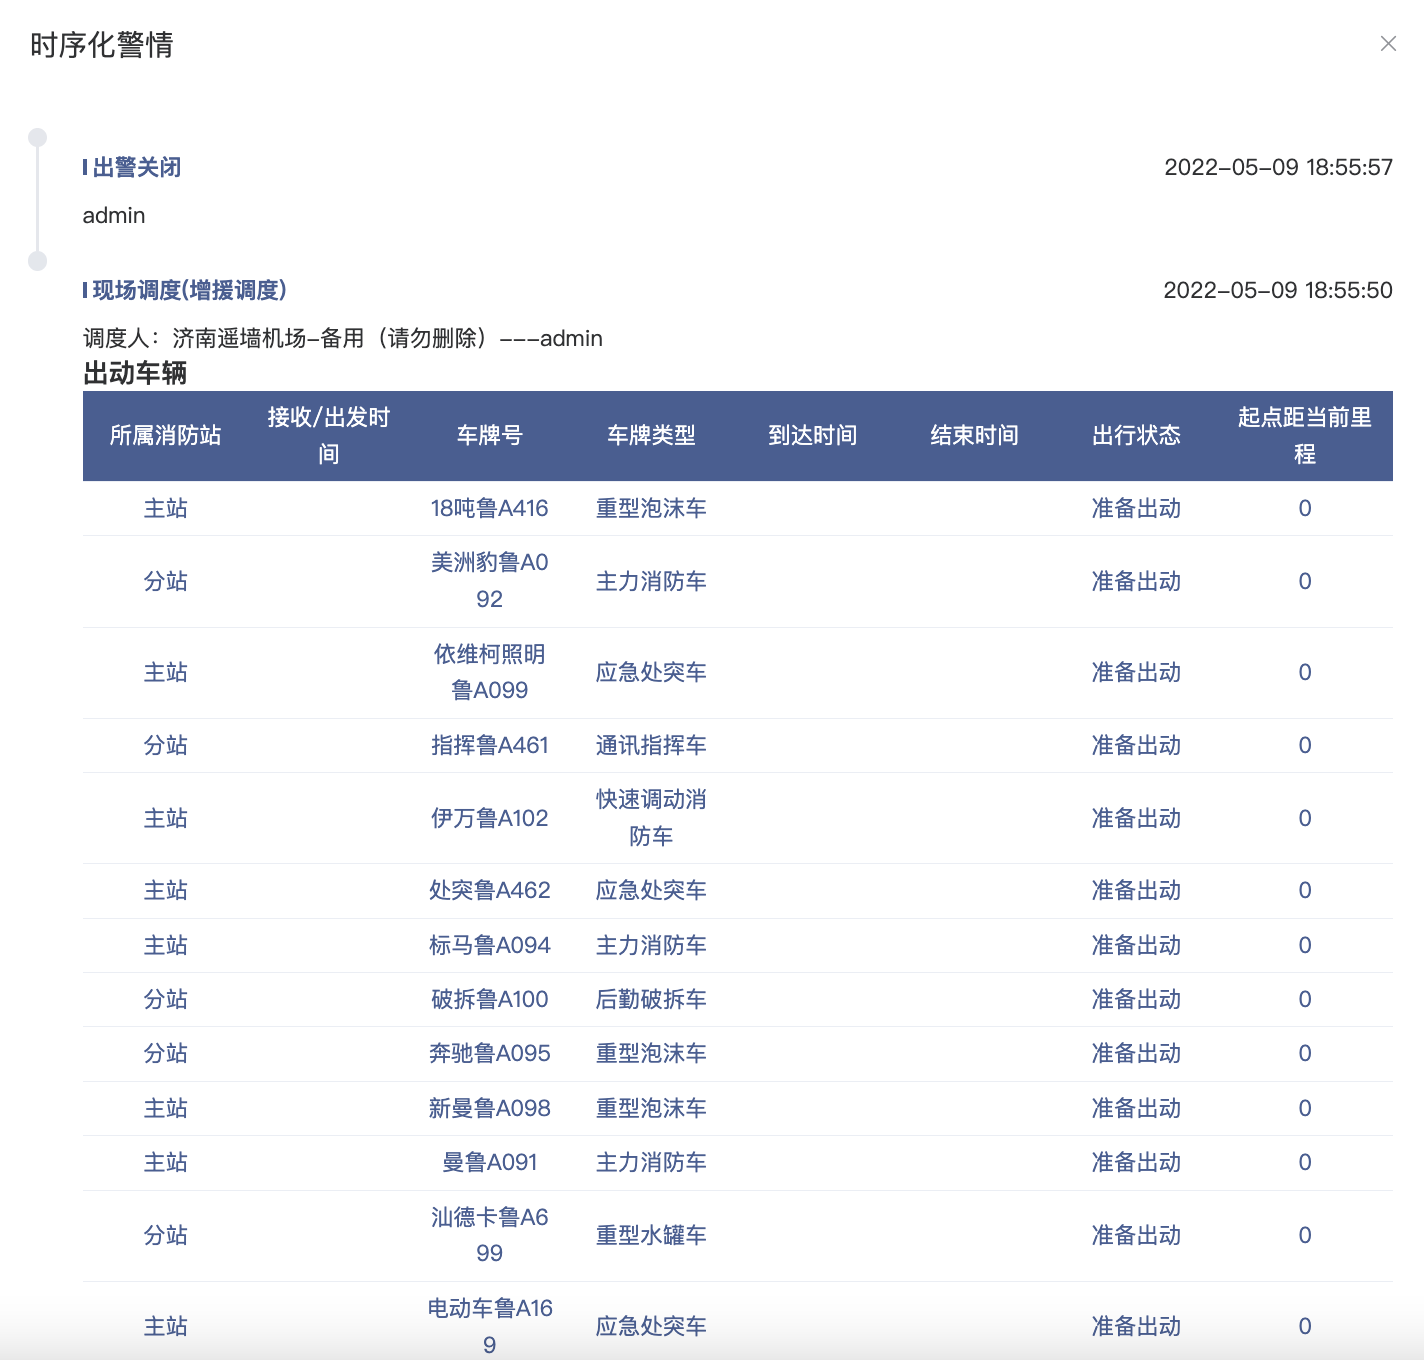Click 重型水罐车 vehicle type cell
Viewport: 1424px width, 1360px height.
coord(651,1235)
